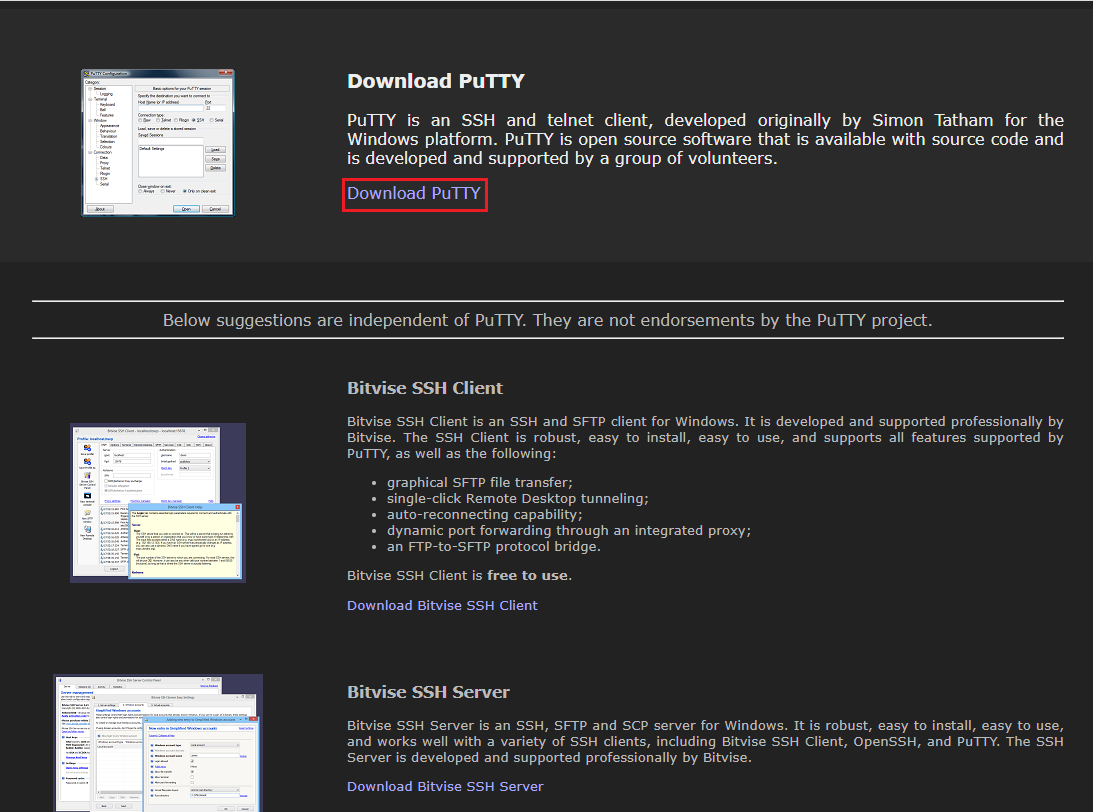Click the 'auto-reconnecting capability;' bullet
Viewport: 1093px width, 812px height.
pos(484,514)
